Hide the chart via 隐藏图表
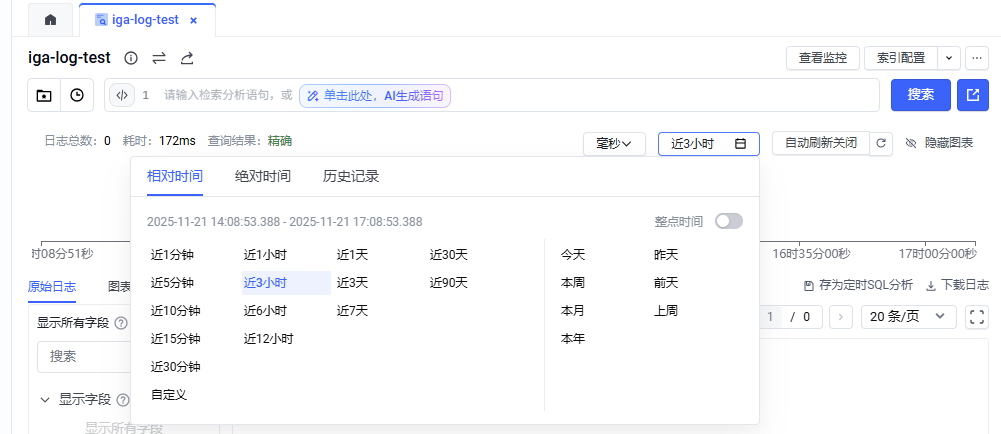The image size is (1001, 434). point(938,144)
